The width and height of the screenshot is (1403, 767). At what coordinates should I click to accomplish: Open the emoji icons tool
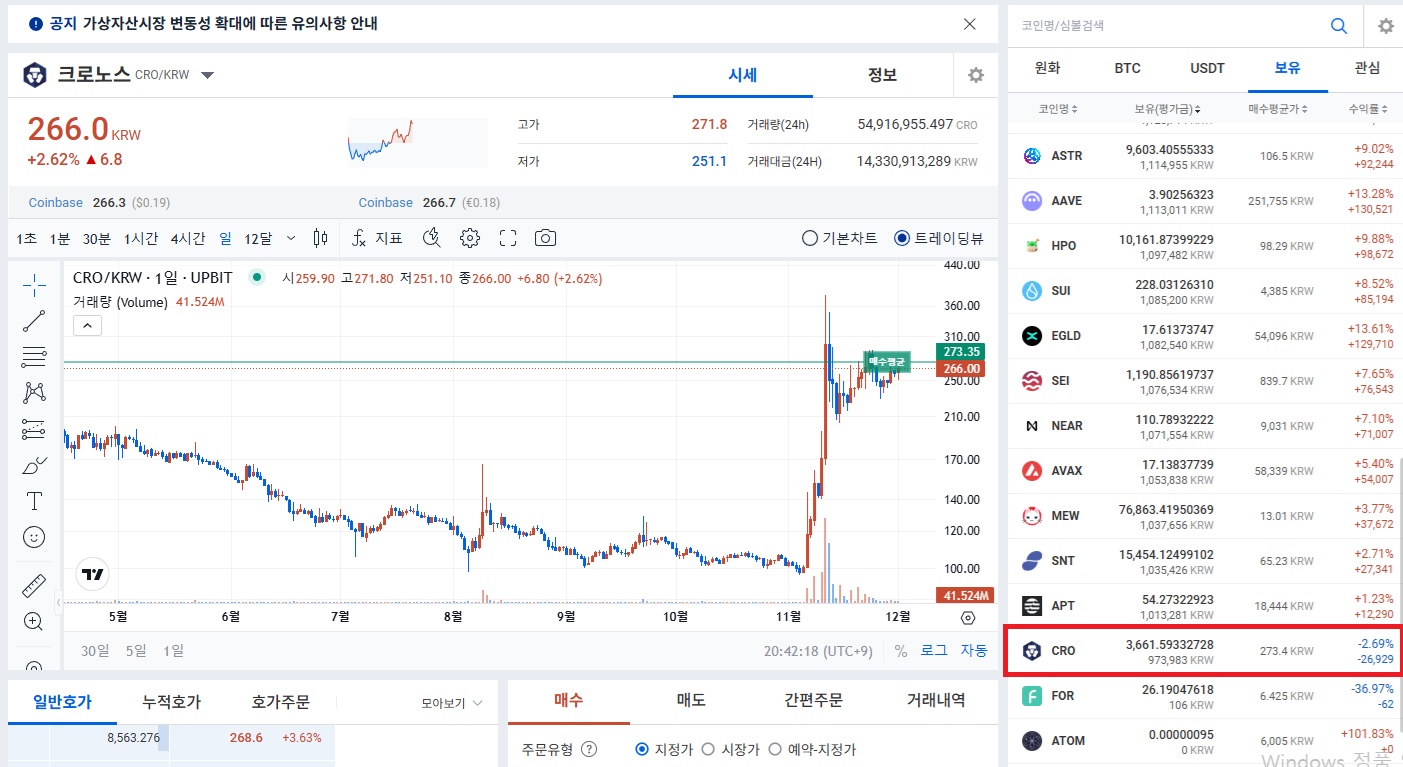pos(34,537)
